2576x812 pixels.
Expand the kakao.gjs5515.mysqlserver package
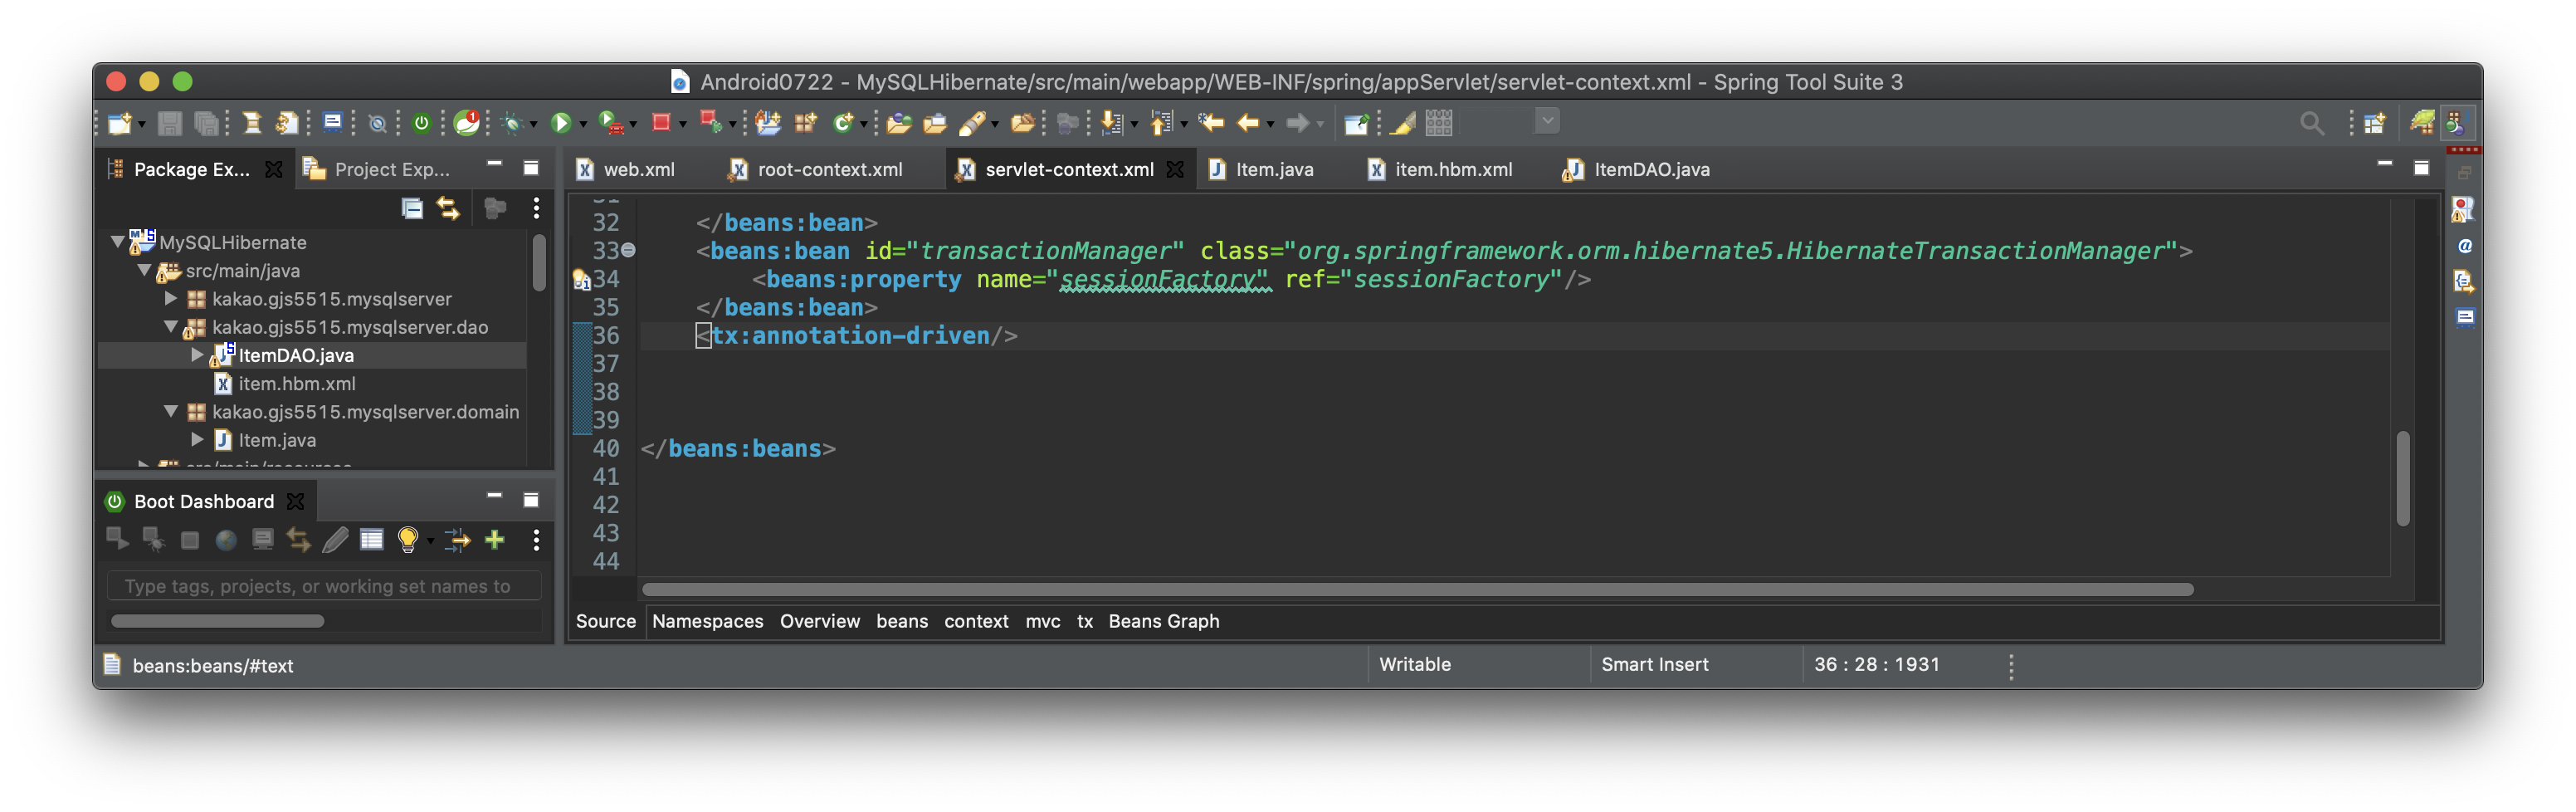[x=170, y=298]
